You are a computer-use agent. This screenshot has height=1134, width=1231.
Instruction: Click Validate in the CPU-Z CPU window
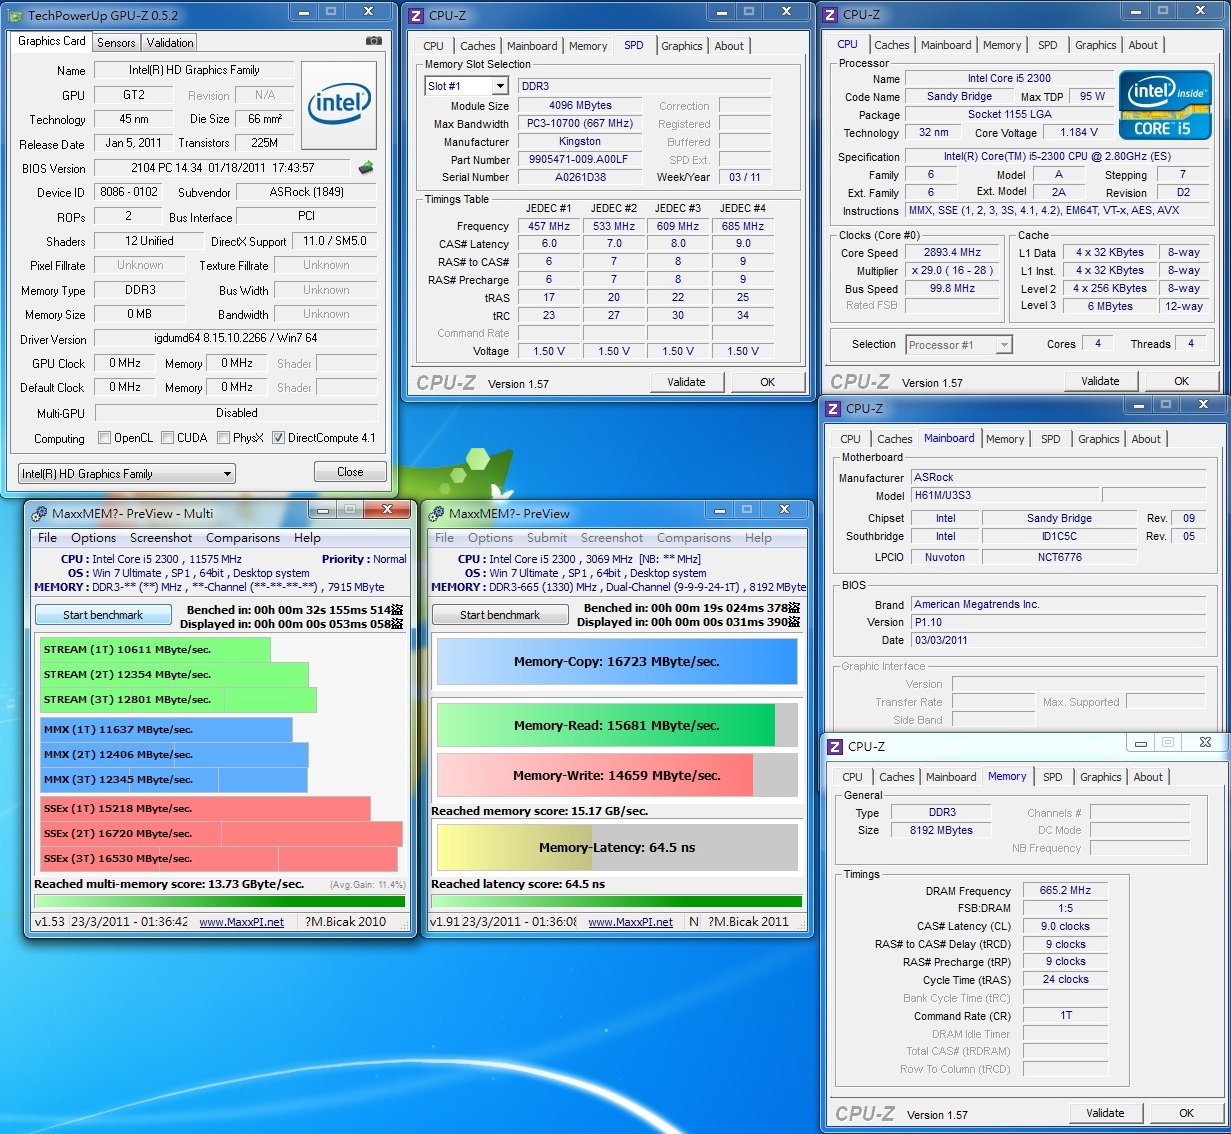(1100, 381)
